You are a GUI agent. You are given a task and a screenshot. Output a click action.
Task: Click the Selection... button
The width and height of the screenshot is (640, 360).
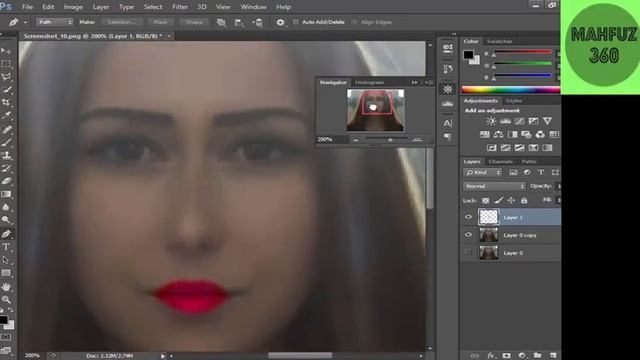(122, 22)
